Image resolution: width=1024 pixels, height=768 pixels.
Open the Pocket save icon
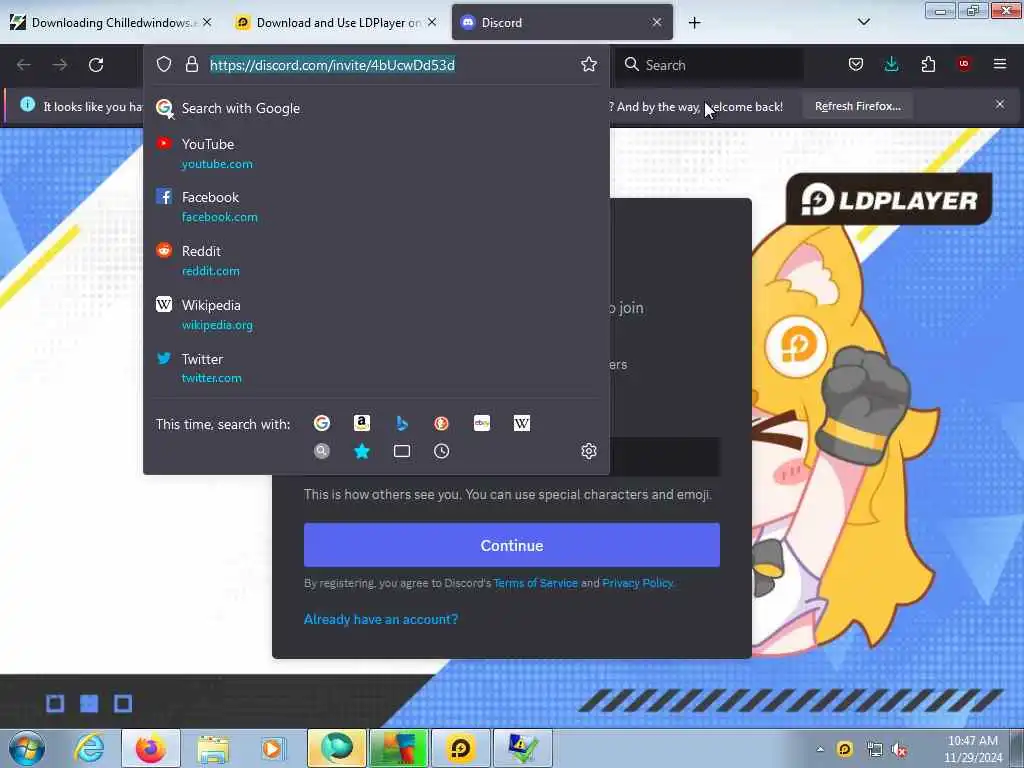click(x=856, y=64)
